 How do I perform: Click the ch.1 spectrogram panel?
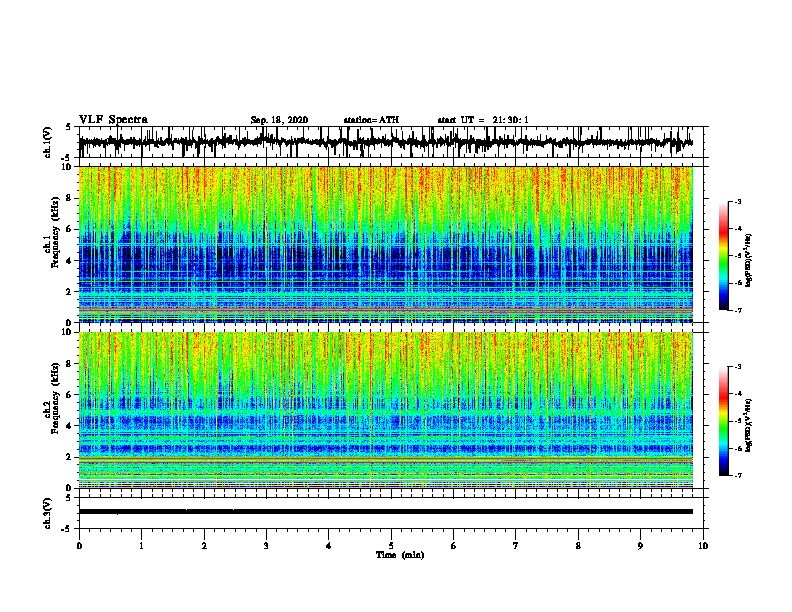(386, 244)
